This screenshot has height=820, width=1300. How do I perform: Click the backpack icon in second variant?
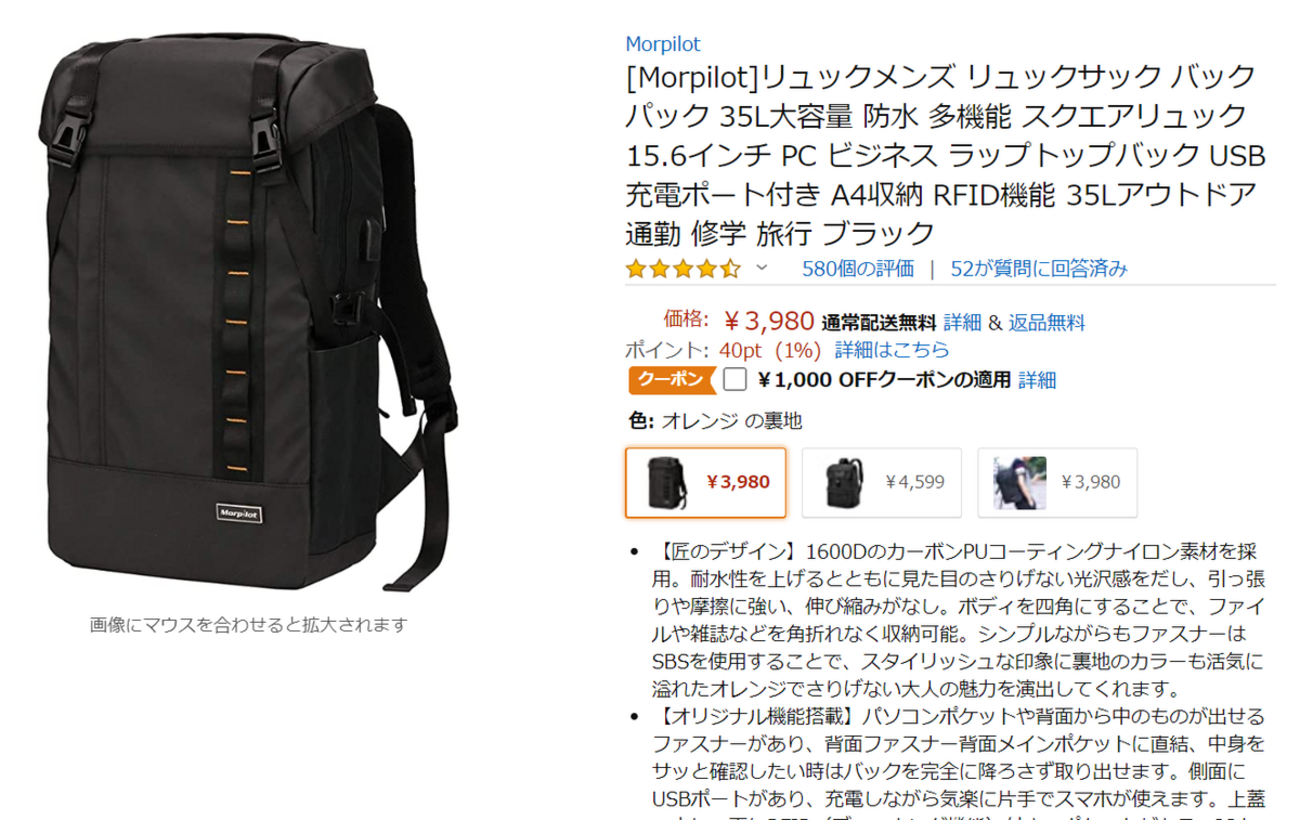(x=843, y=482)
